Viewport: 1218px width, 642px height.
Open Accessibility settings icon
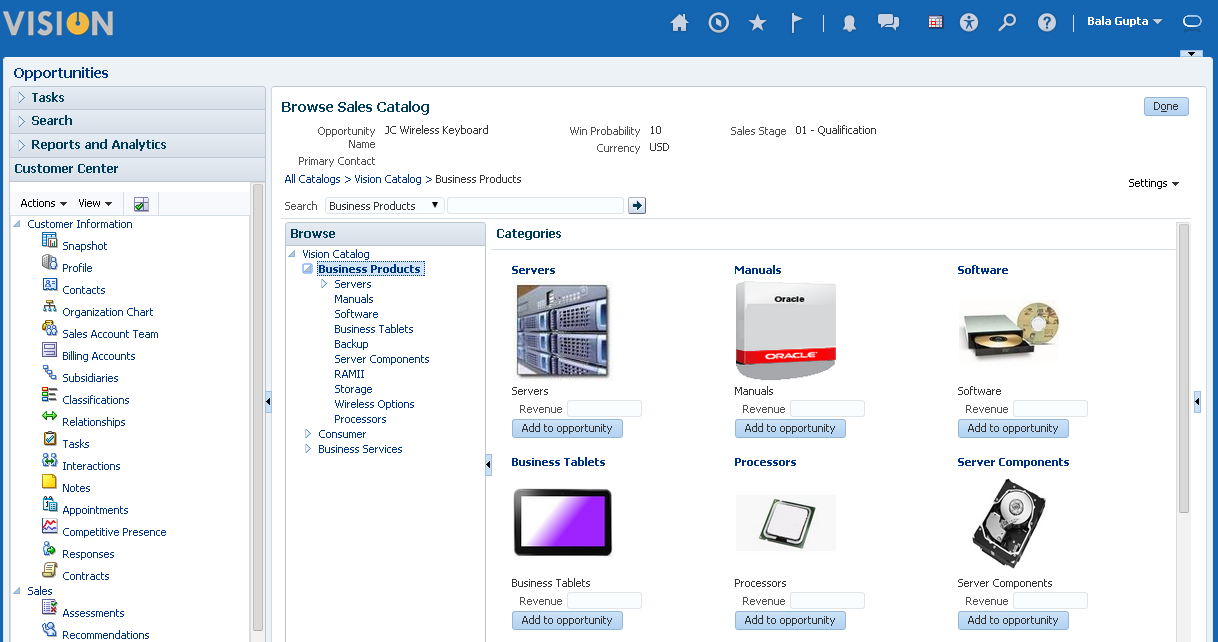click(x=968, y=22)
